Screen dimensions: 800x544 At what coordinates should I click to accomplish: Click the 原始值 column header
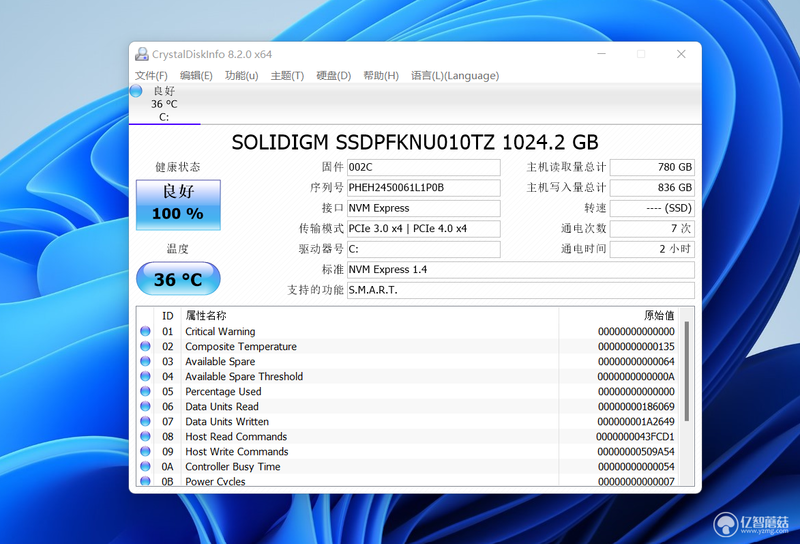(x=659, y=315)
